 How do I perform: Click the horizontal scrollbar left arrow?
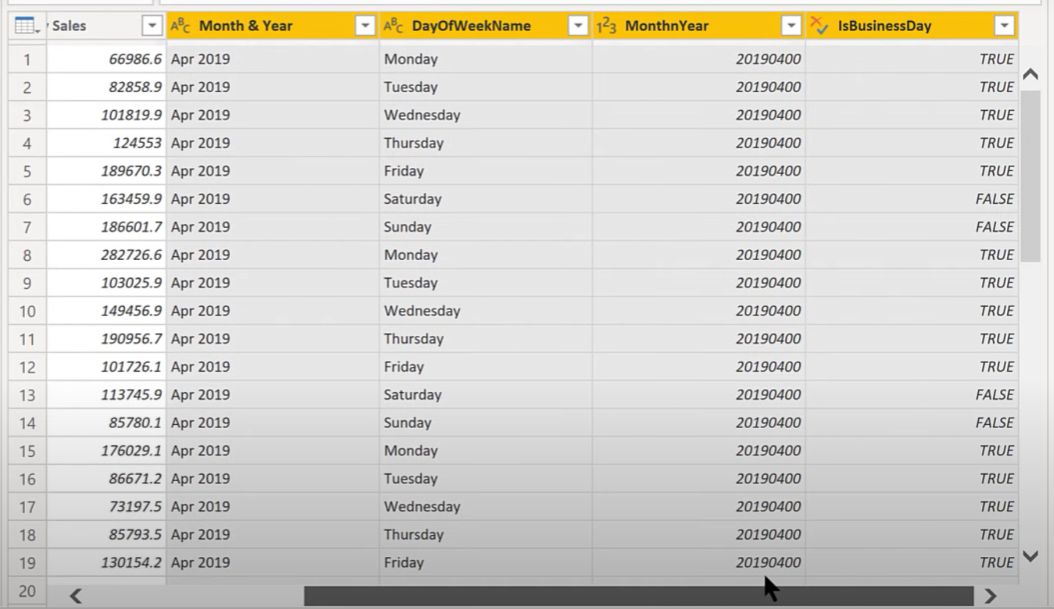click(76, 596)
